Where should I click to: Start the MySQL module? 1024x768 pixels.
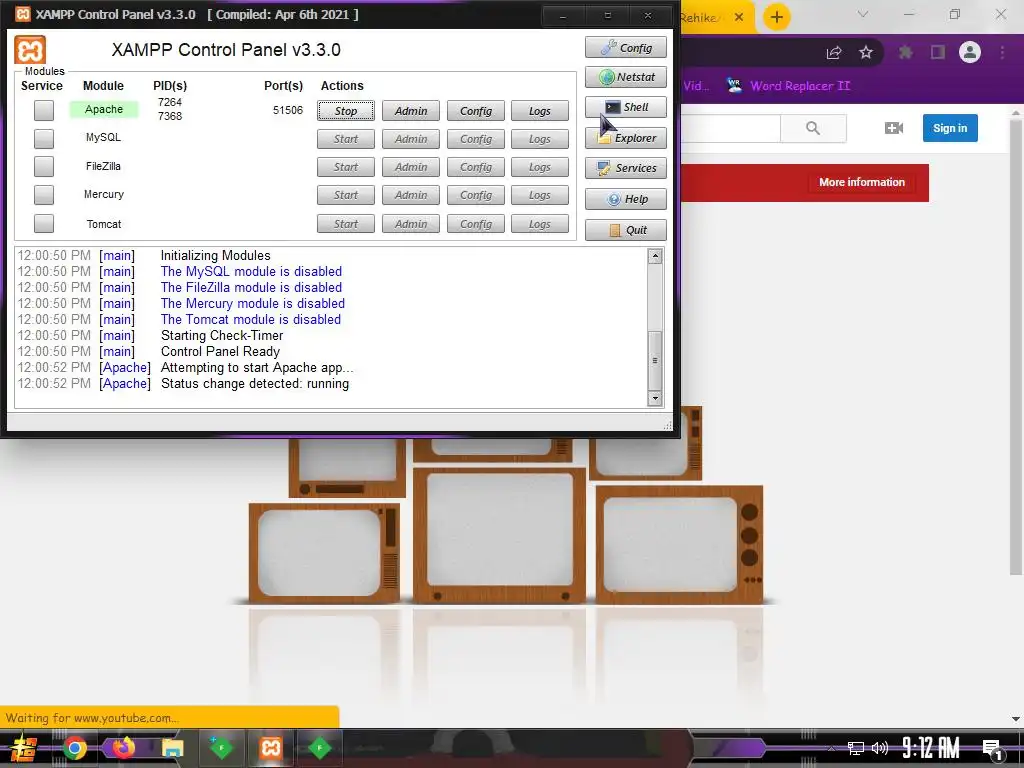click(346, 139)
